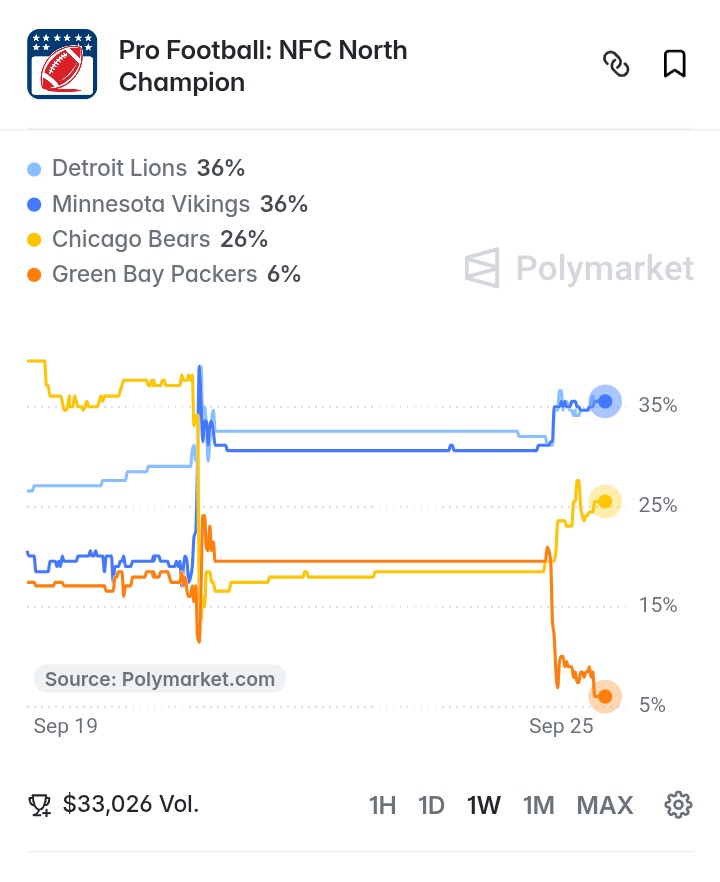Screen dimensions: 720x882
Task: Click the blue Vikings endpoint marker
Action: tap(605, 401)
